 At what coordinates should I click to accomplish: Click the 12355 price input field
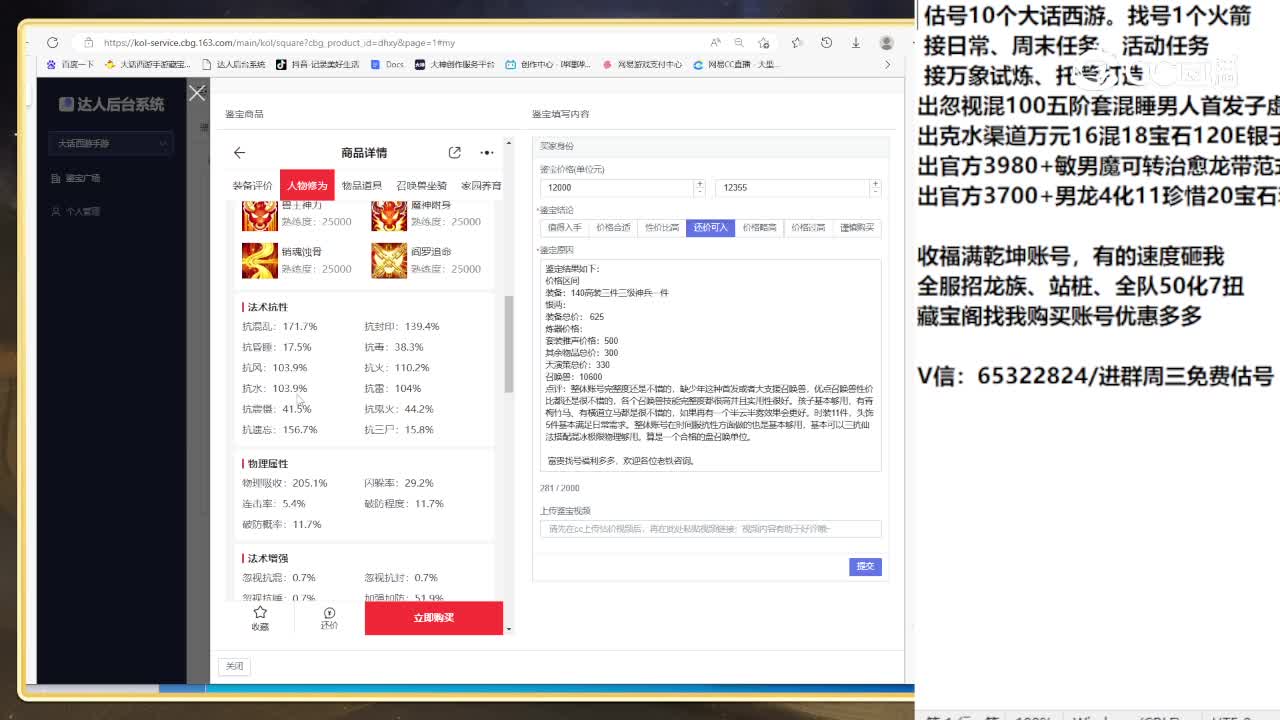[794, 187]
